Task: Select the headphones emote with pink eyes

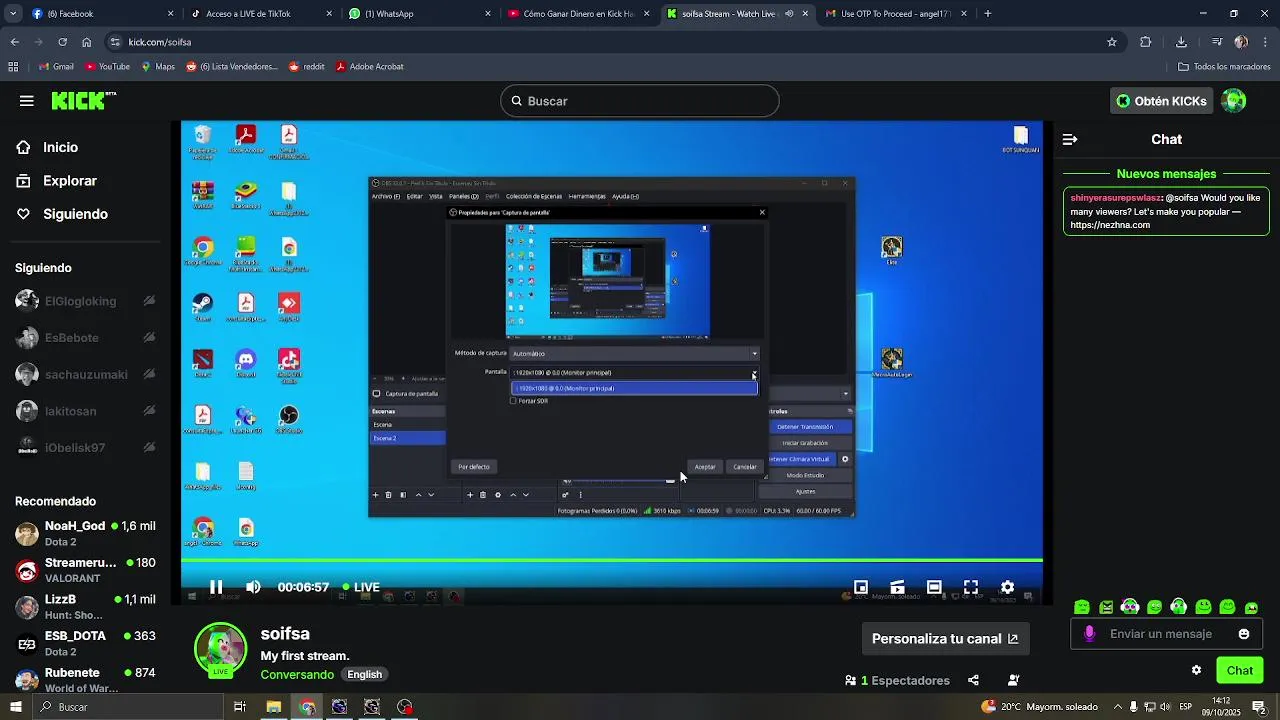Action: 1130,607
